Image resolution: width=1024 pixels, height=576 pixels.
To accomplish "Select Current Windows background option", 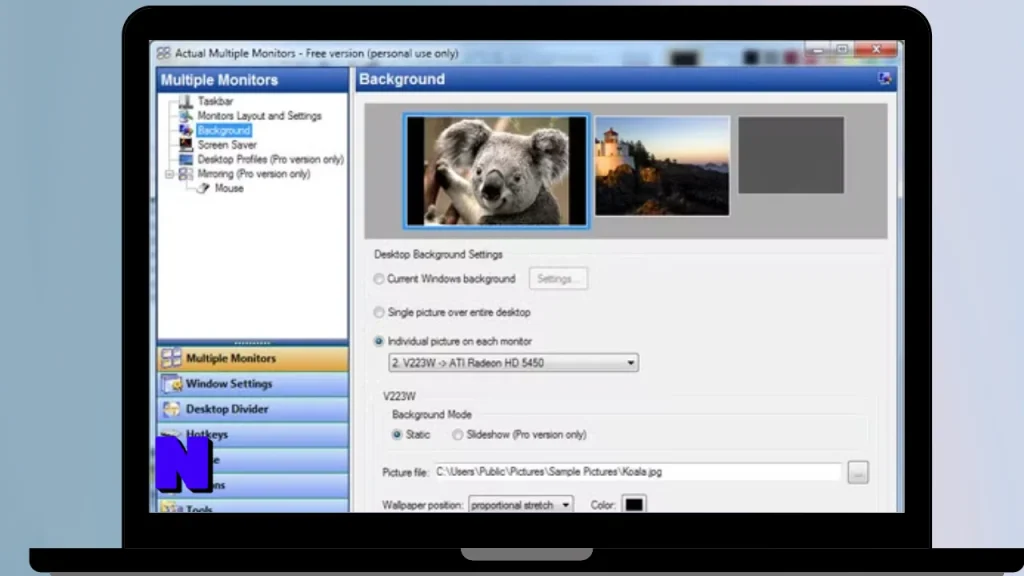I will (379, 279).
